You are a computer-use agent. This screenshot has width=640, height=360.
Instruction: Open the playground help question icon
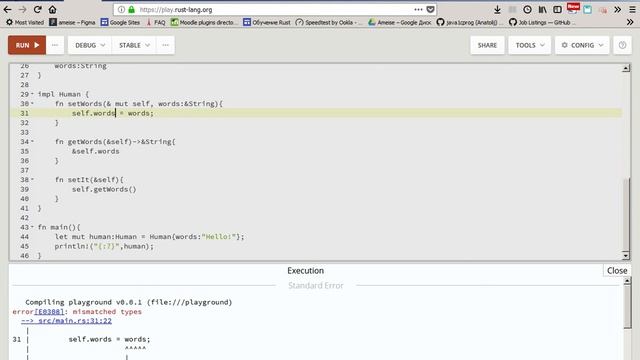(x=622, y=45)
